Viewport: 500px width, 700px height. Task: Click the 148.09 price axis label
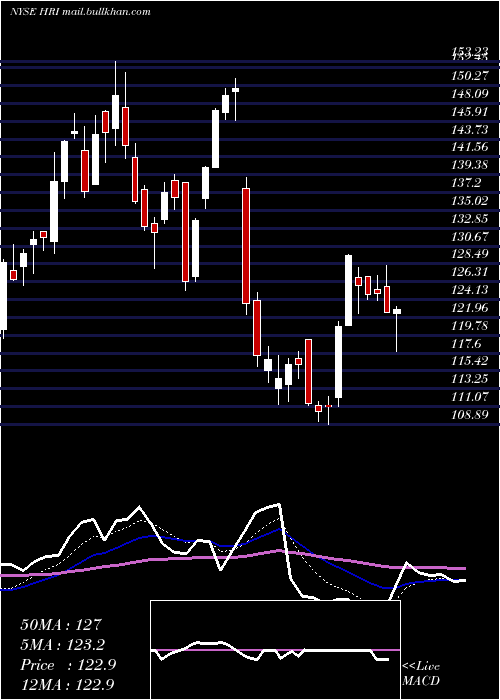[x=469, y=94]
